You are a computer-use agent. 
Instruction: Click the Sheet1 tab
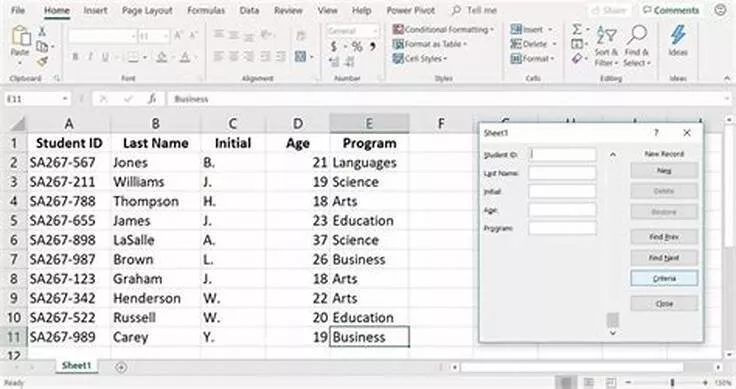coord(77,366)
